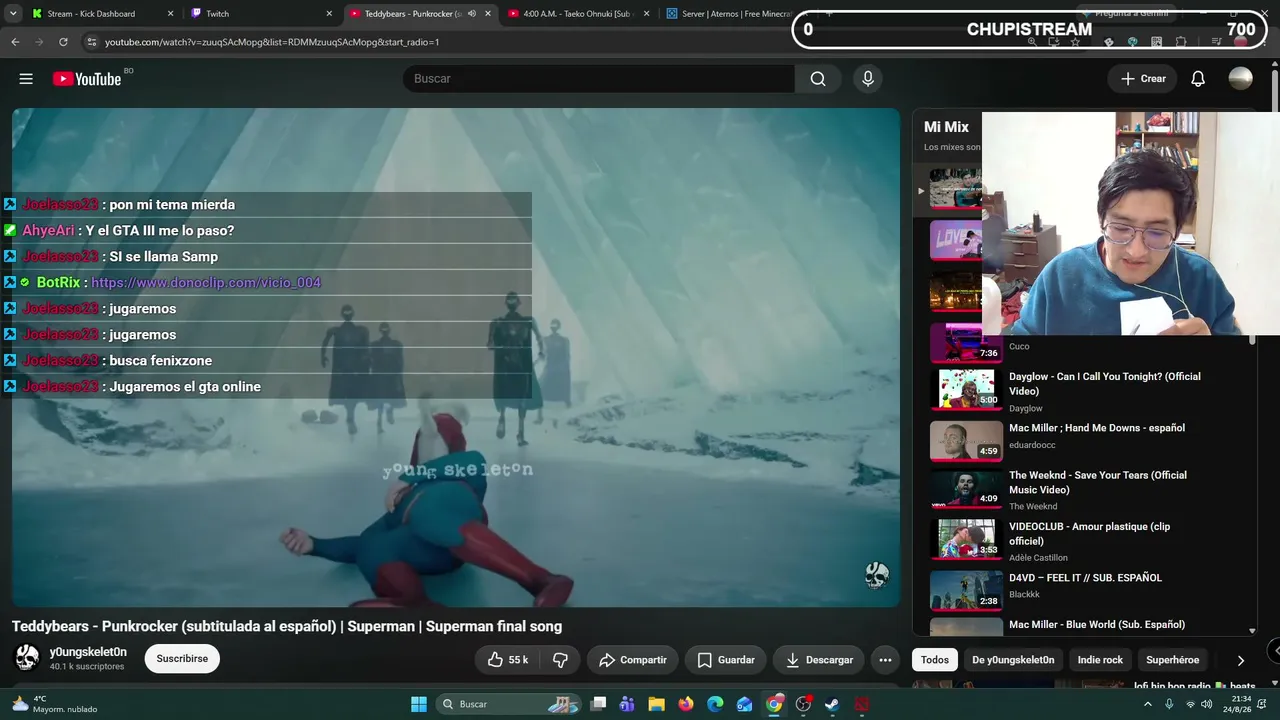The image size is (1280, 720).
Task: Open the weather widget on the taskbar
Action: [x=55, y=704]
